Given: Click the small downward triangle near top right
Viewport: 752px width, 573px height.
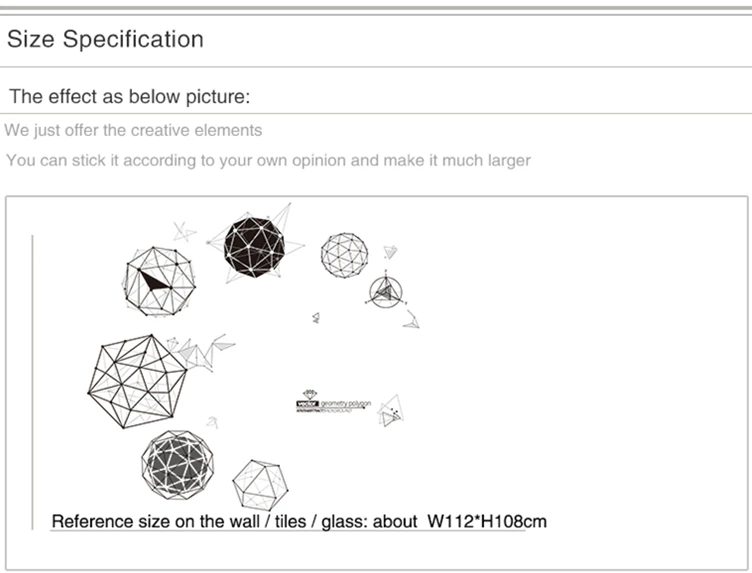Looking at the screenshot, I should coord(390,252).
